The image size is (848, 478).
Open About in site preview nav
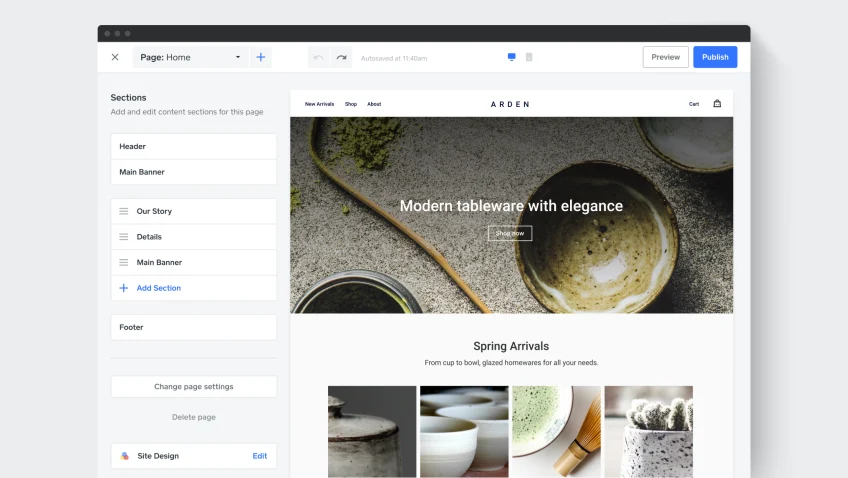pos(374,104)
